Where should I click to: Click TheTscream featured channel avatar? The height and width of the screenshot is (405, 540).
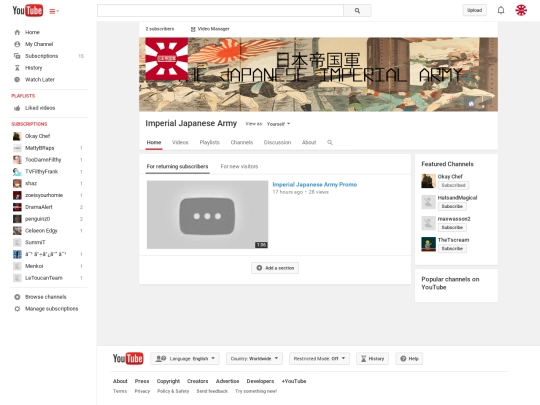(x=428, y=244)
